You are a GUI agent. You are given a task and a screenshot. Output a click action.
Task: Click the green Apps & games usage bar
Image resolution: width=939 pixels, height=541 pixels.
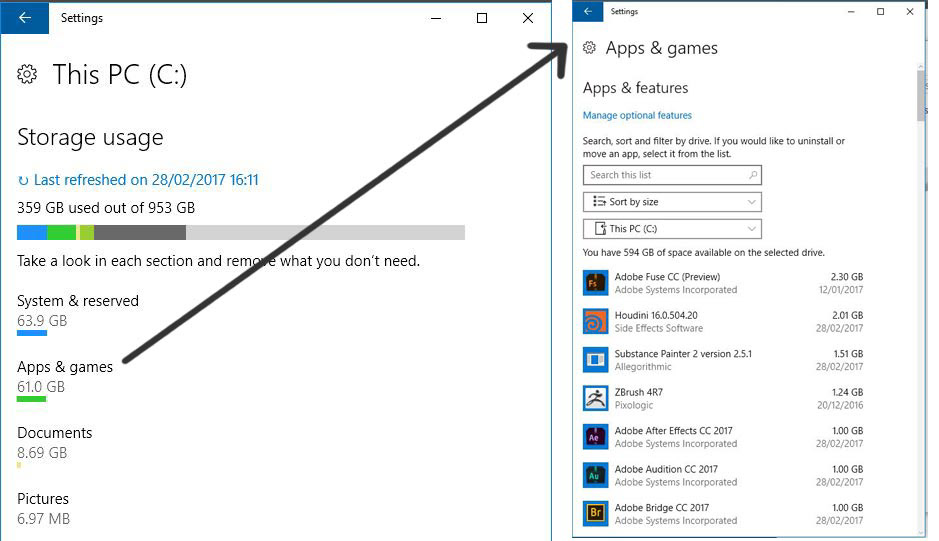point(32,399)
